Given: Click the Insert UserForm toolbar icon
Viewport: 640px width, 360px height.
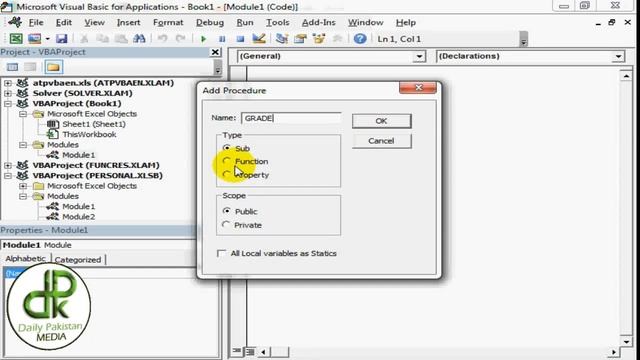Looking at the screenshot, I should 35,39.
